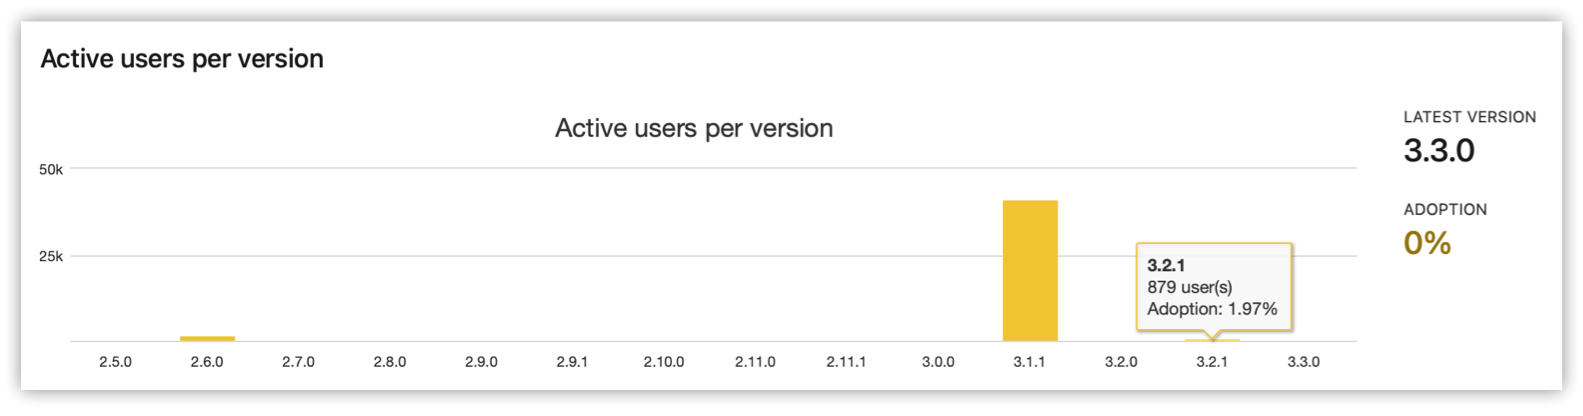This screenshot has height=416, width=1583.
Task: Select the 2.9.1 axis label
Action: pyautogui.click(x=572, y=362)
